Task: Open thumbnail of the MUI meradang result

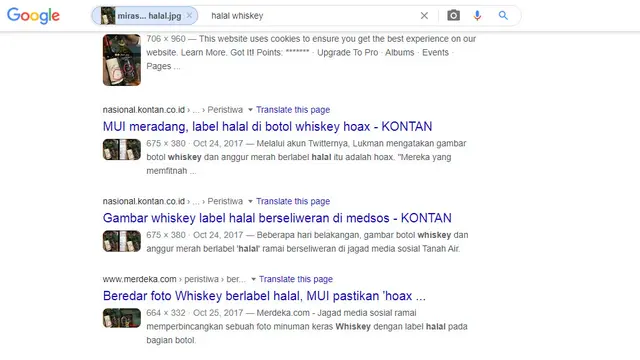Action: coord(122,149)
